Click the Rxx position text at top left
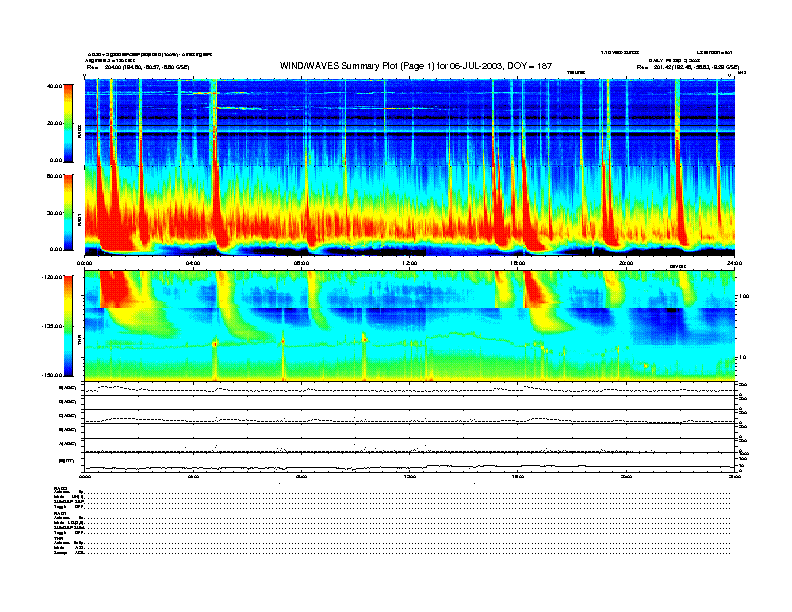Image resolution: width=792 pixels, height=612 pixels. pyautogui.click(x=138, y=67)
